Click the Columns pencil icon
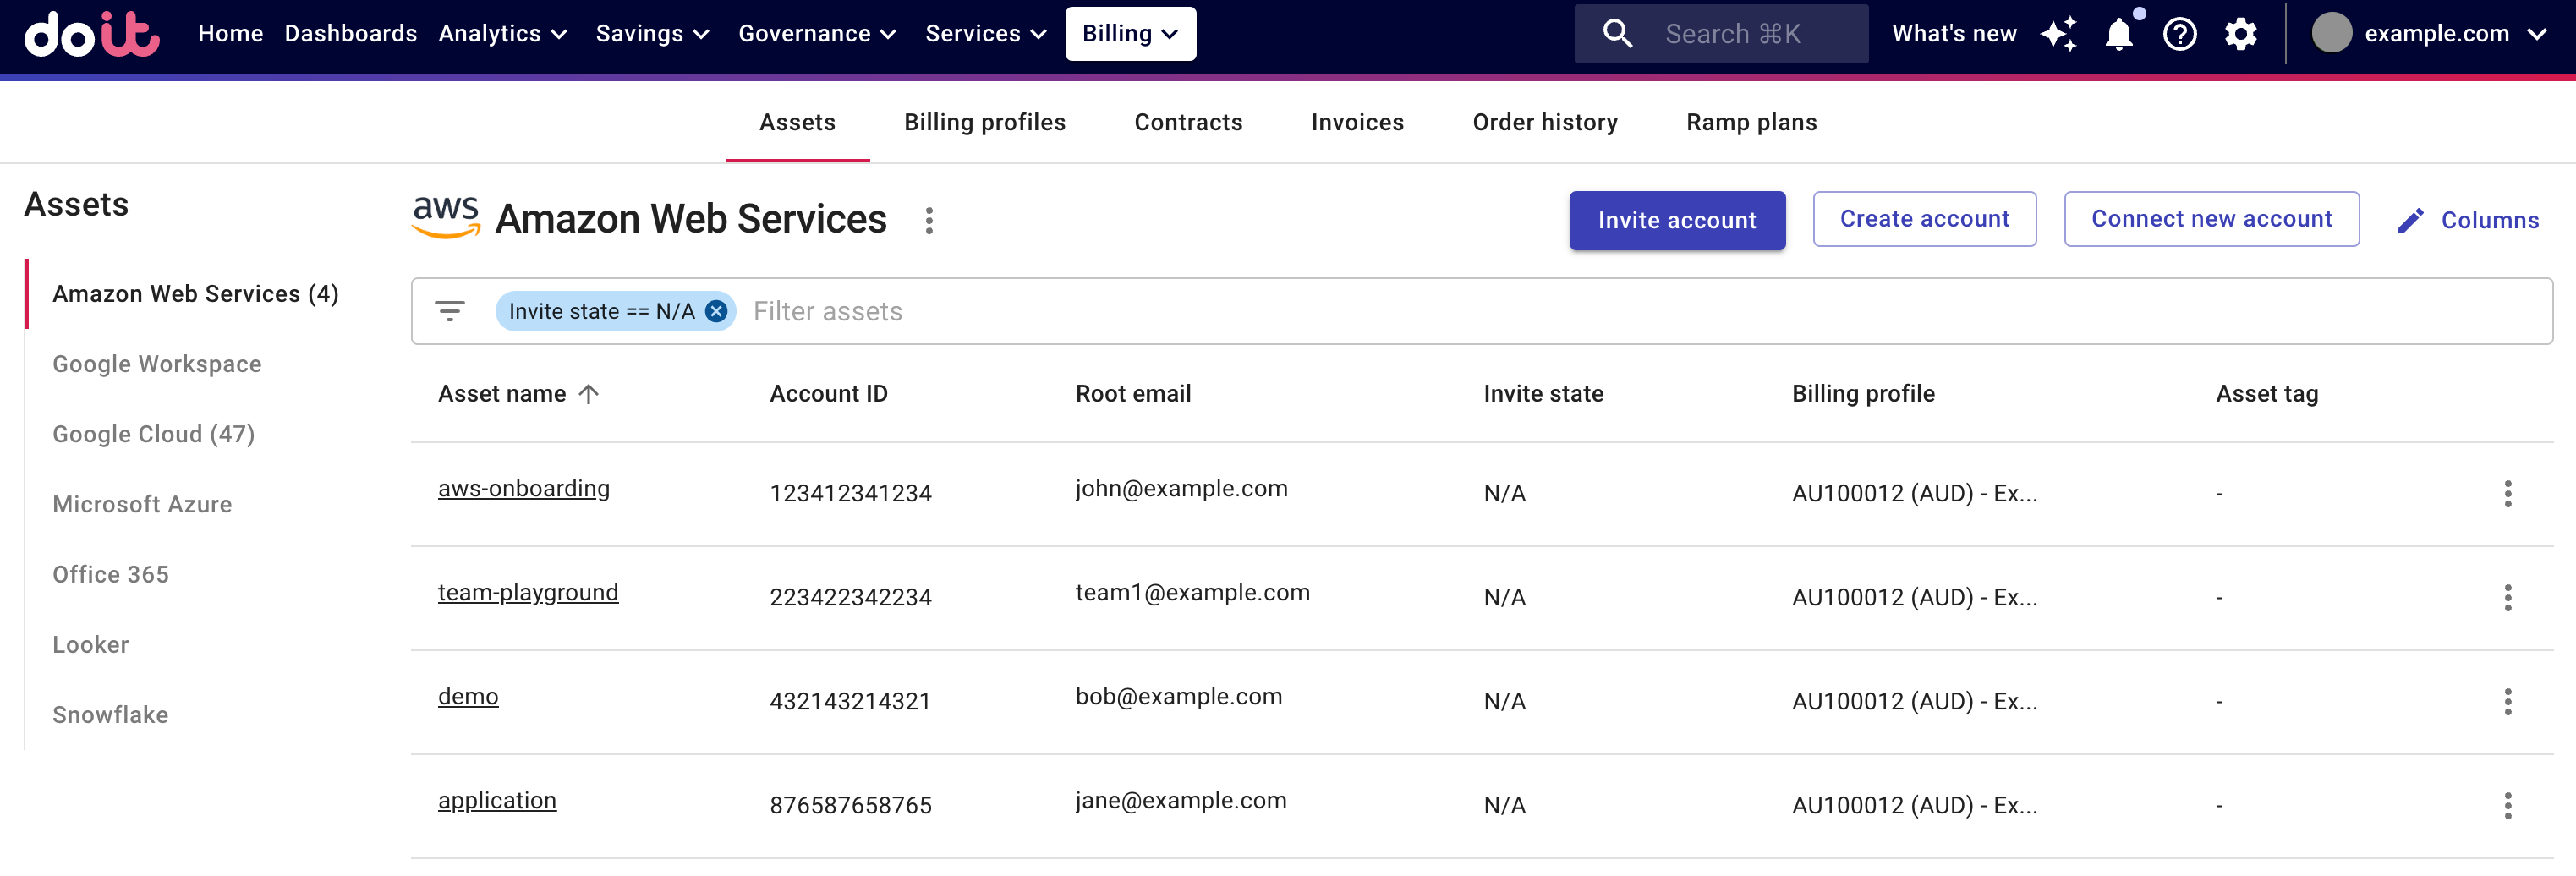2576x876 pixels. point(2411,220)
